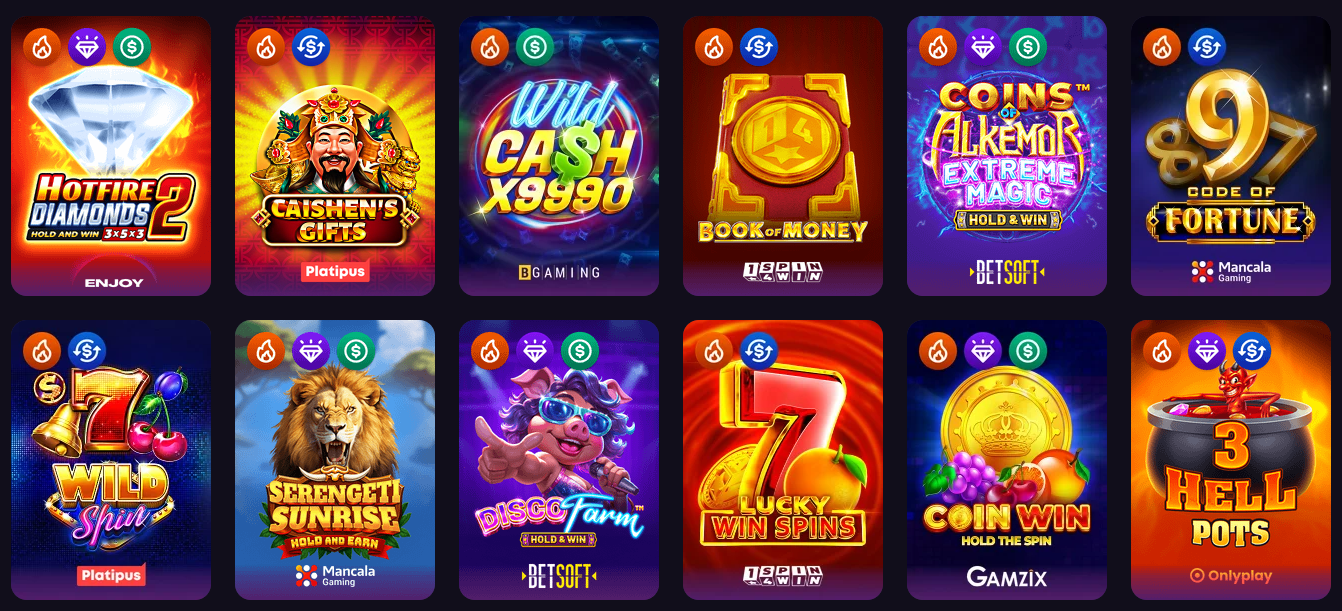The width and height of the screenshot is (1342, 611).
Task: Click the purple diamond icon on Coins of Alkemor
Action: [983, 46]
